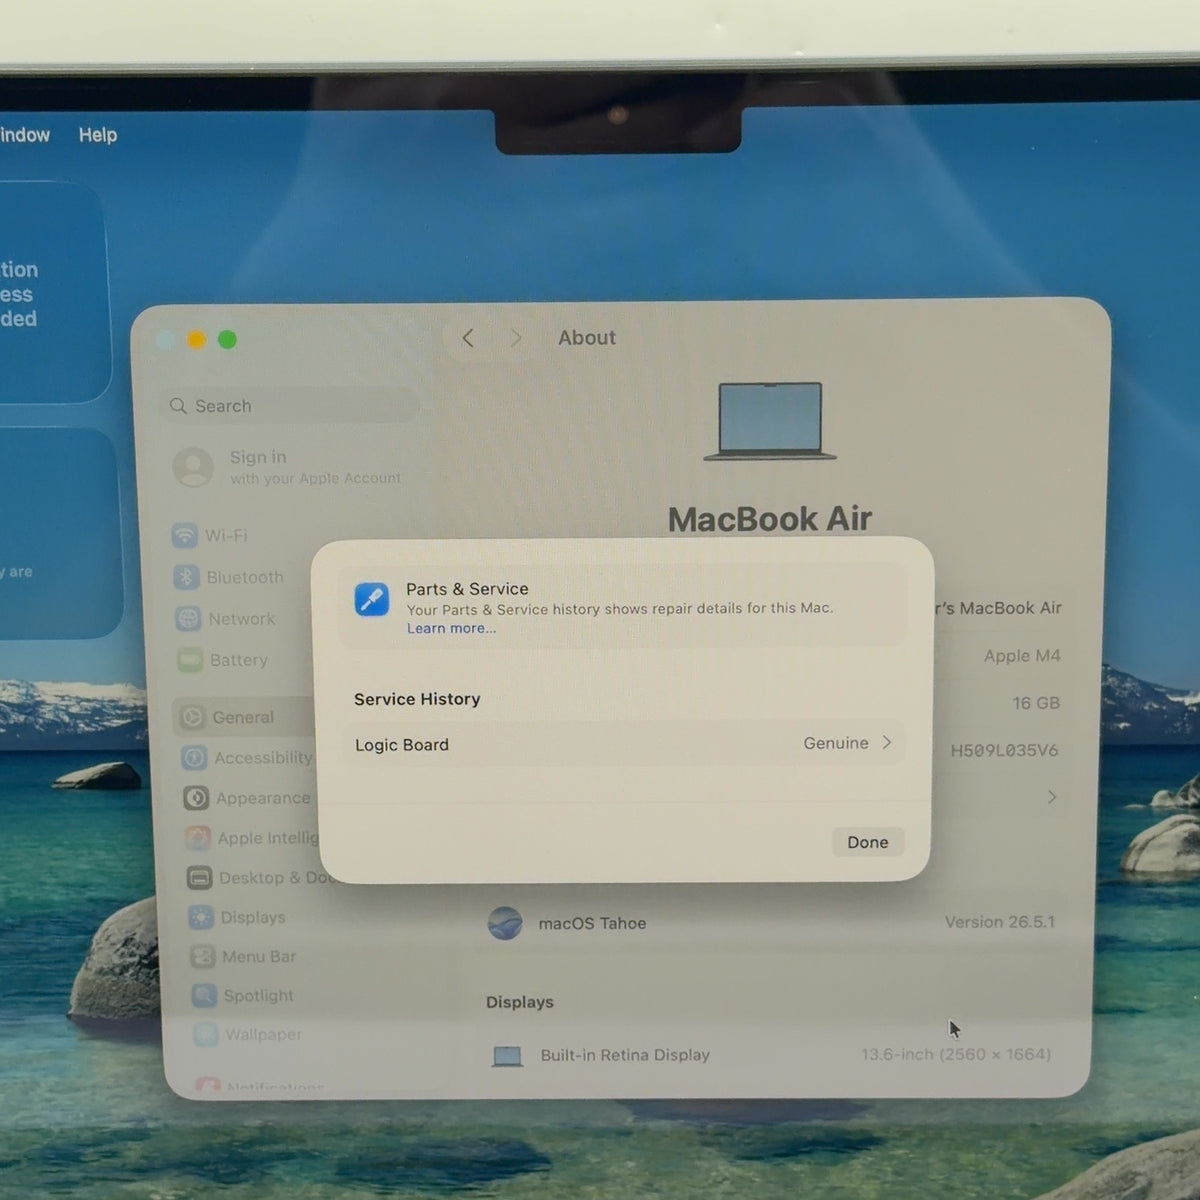Click the MacBook Air title text
This screenshot has width=1200, height=1200.
click(x=770, y=519)
